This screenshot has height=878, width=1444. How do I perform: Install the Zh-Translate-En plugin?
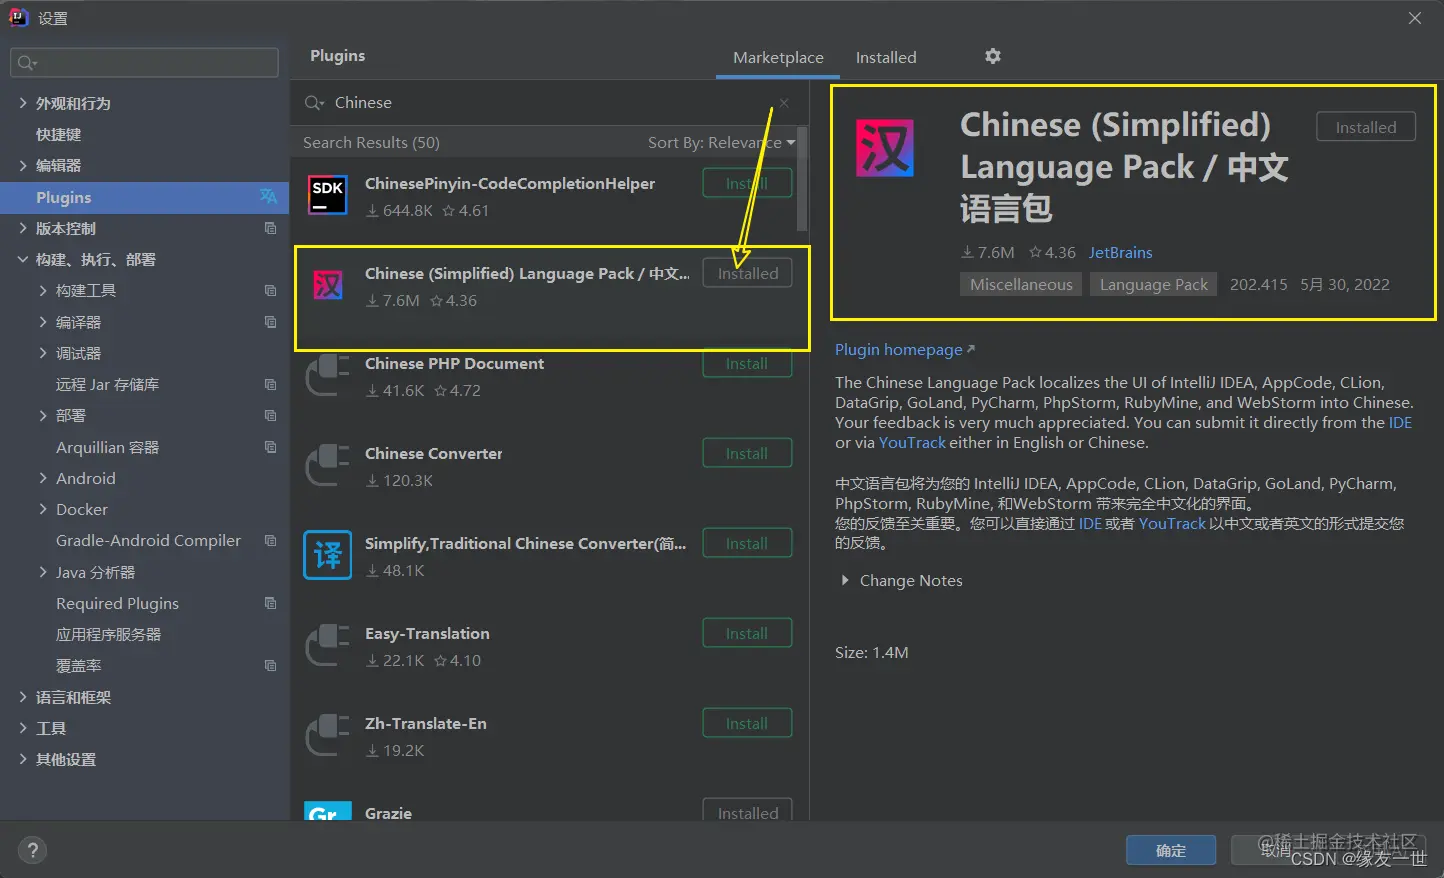747,723
